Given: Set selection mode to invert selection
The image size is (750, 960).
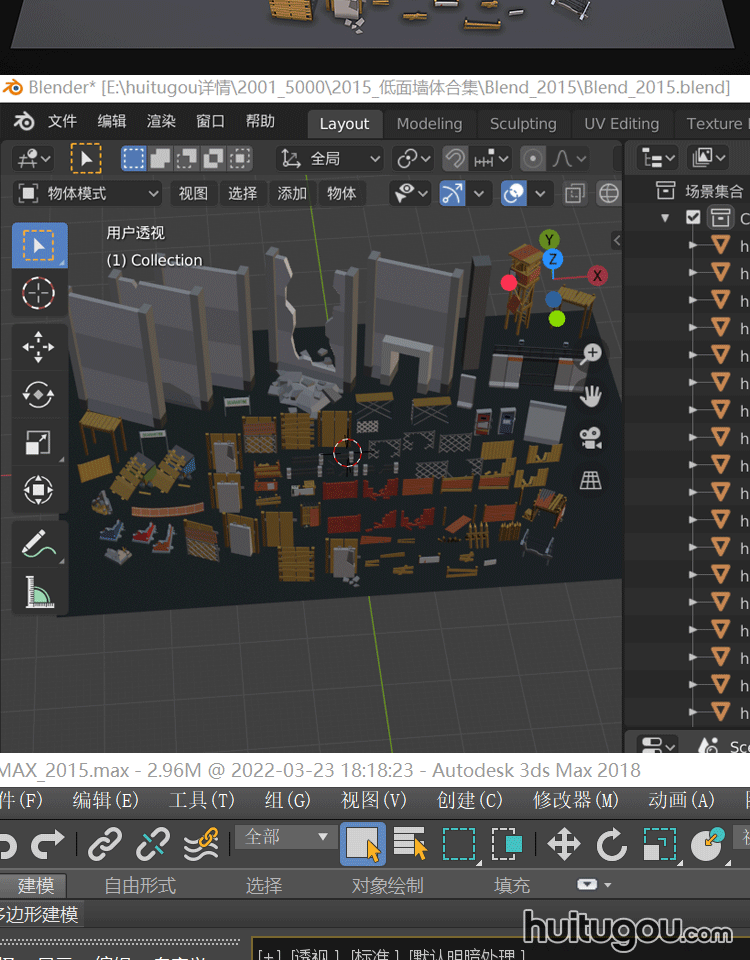Looking at the screenshot, I should tap(214, 159).
